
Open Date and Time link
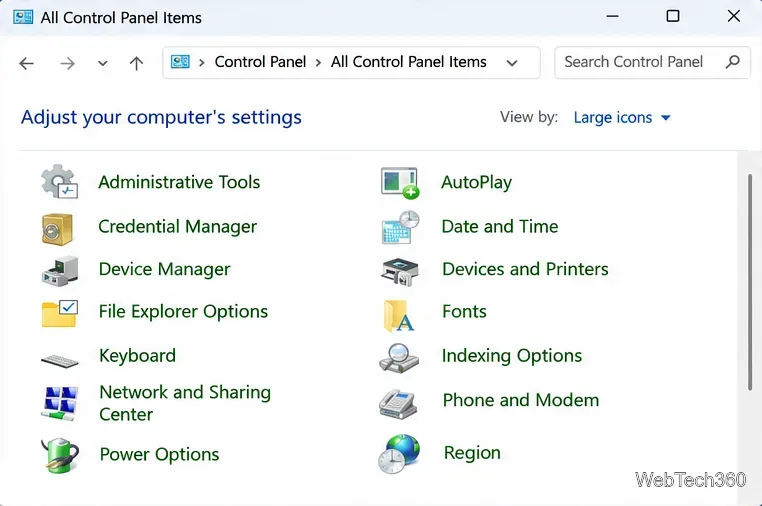(500, 227)
